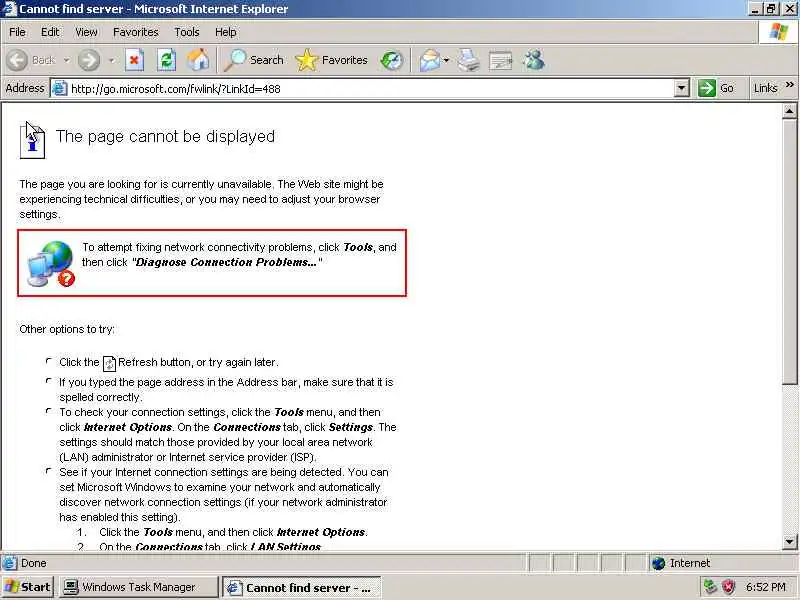Expand the Links toolbar chevron
This screenshot has height=600, width=800.
tap(790, 85)
